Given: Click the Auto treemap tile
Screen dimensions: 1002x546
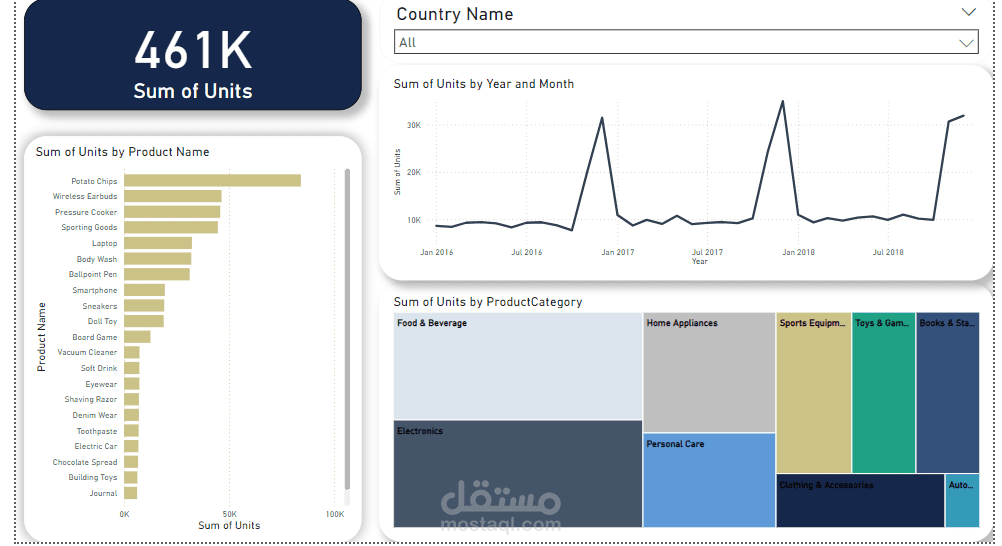Looking at the screenshot, I should click(962, 501).
